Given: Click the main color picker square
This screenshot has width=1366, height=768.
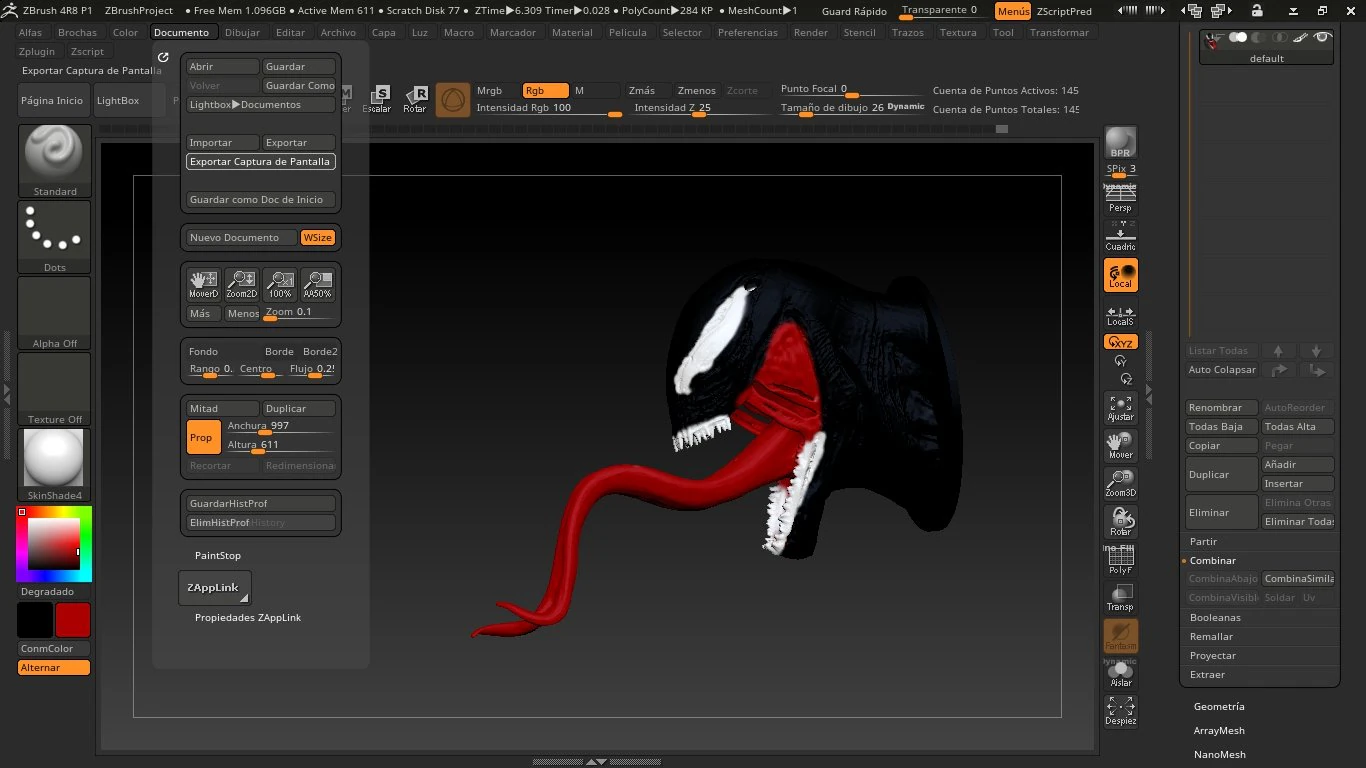Looking at the screenshot, I should (x=53, y=544).
